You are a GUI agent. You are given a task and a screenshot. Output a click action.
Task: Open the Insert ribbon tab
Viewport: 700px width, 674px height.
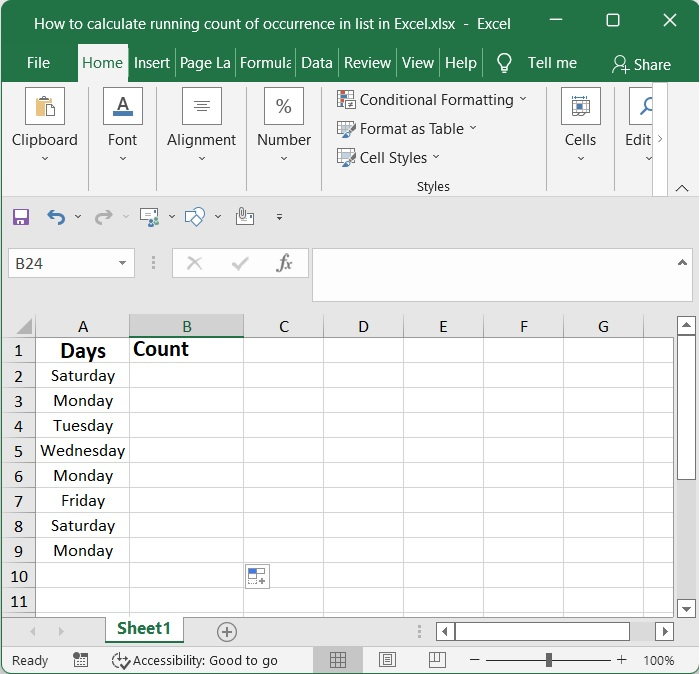[x=152, y=62]
